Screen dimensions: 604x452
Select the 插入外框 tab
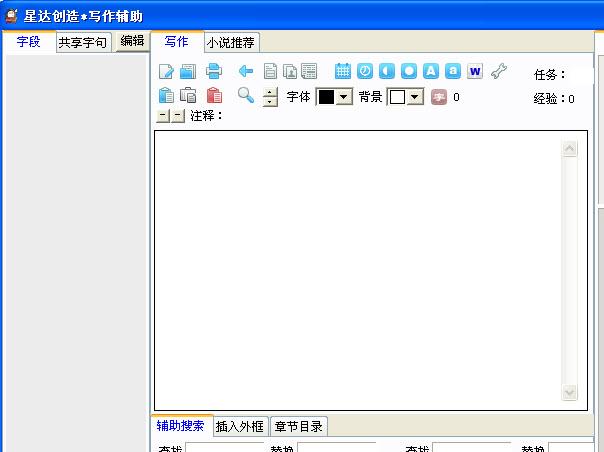(x=240, y=426)
